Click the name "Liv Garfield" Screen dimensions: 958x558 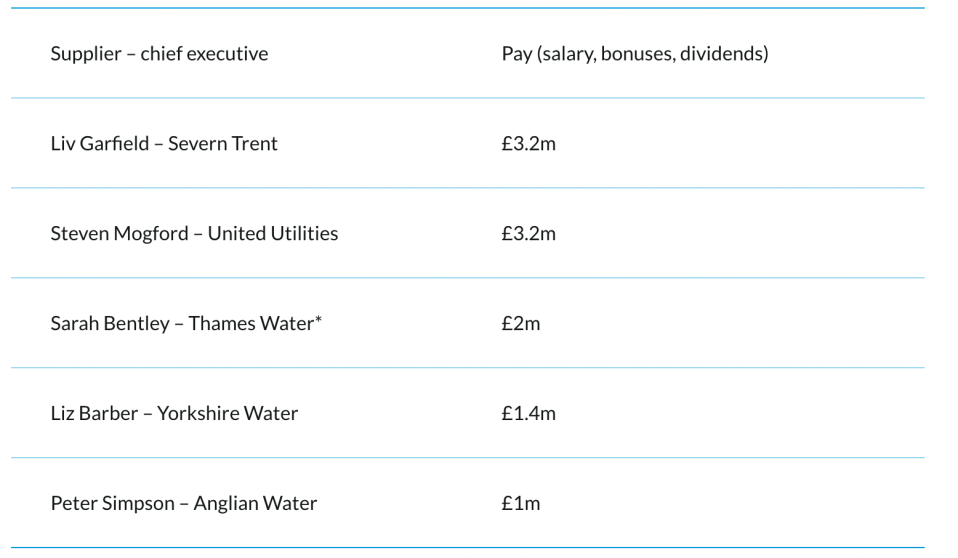pos(95,144)
